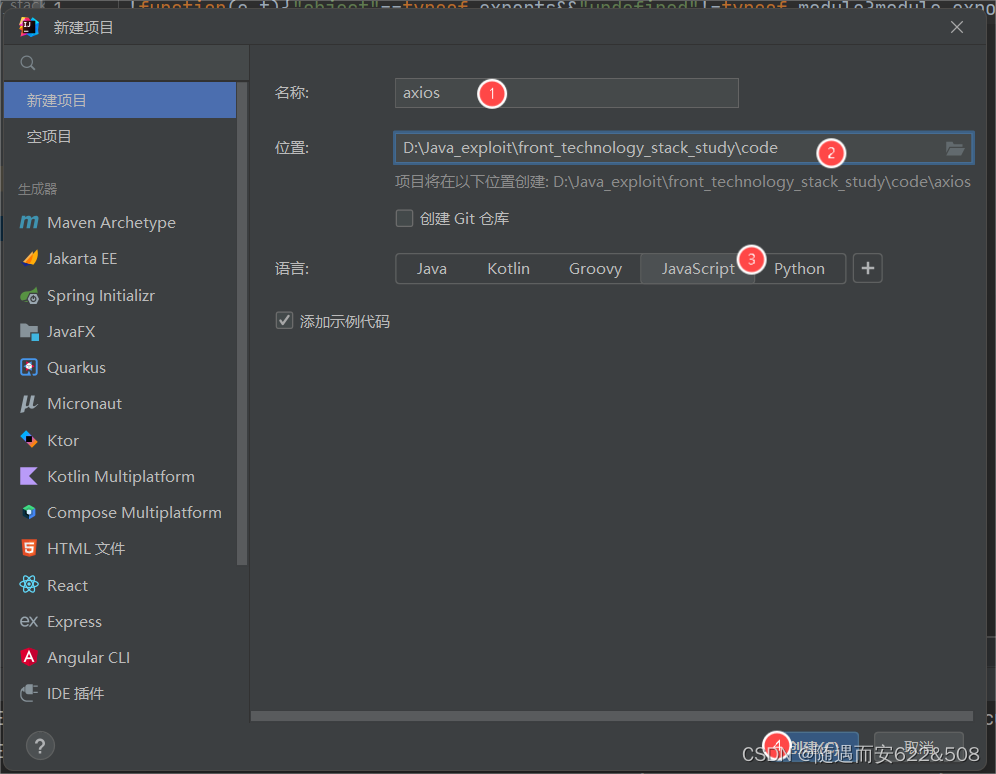Open the Express generator
The width and height of the screenshot is (996, 774).
(x=73, y=621)
